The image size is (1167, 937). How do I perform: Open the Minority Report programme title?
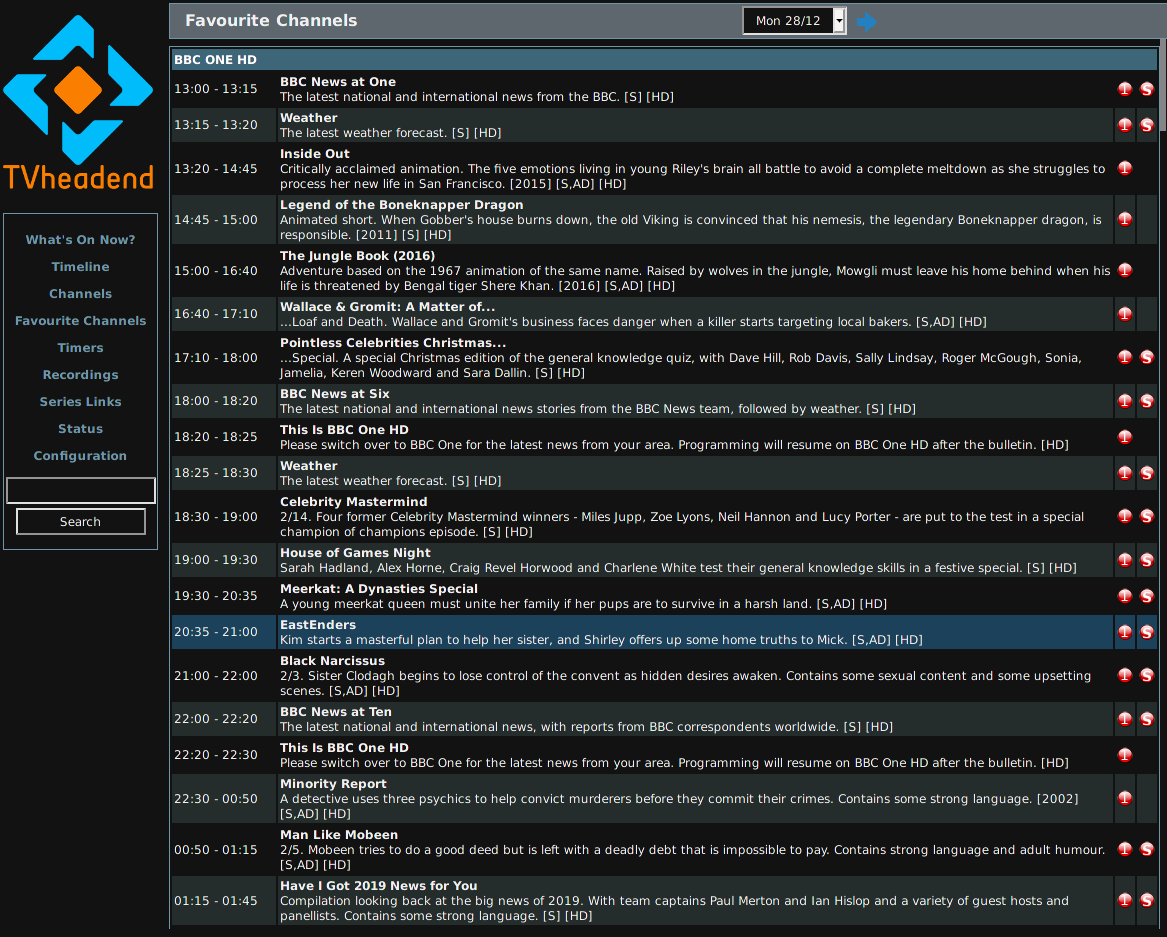pyautogui.click(x=333, y=784)
